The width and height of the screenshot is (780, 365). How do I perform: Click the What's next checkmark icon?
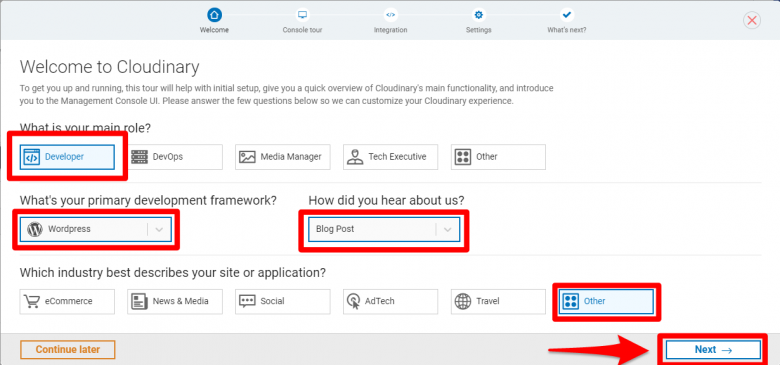567,15
